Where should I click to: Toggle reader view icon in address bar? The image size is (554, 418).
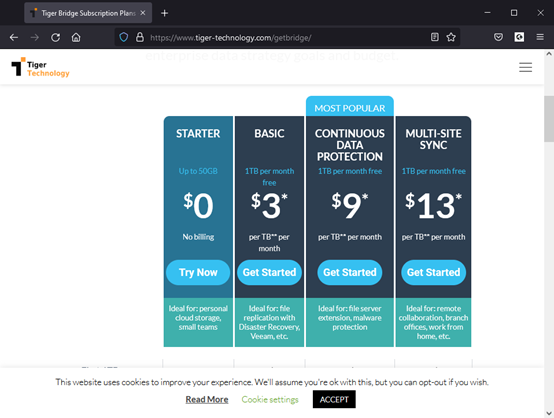435,37
